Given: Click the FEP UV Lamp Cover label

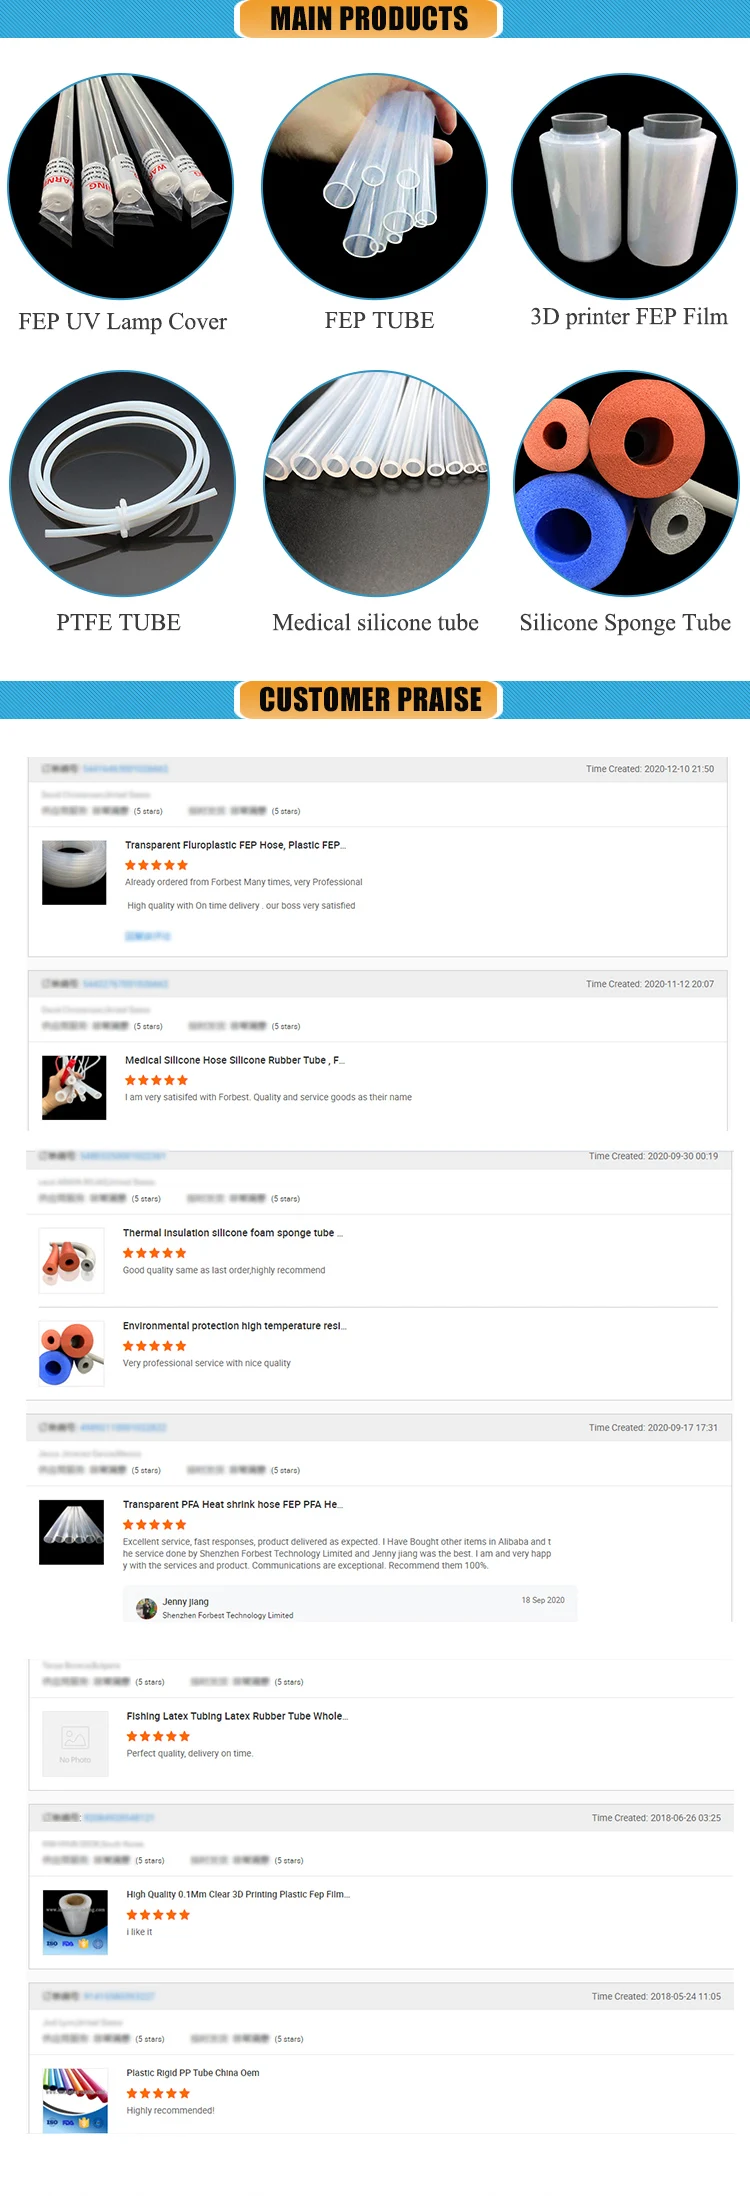Looking at the screenshot, I should click(122, 322).
